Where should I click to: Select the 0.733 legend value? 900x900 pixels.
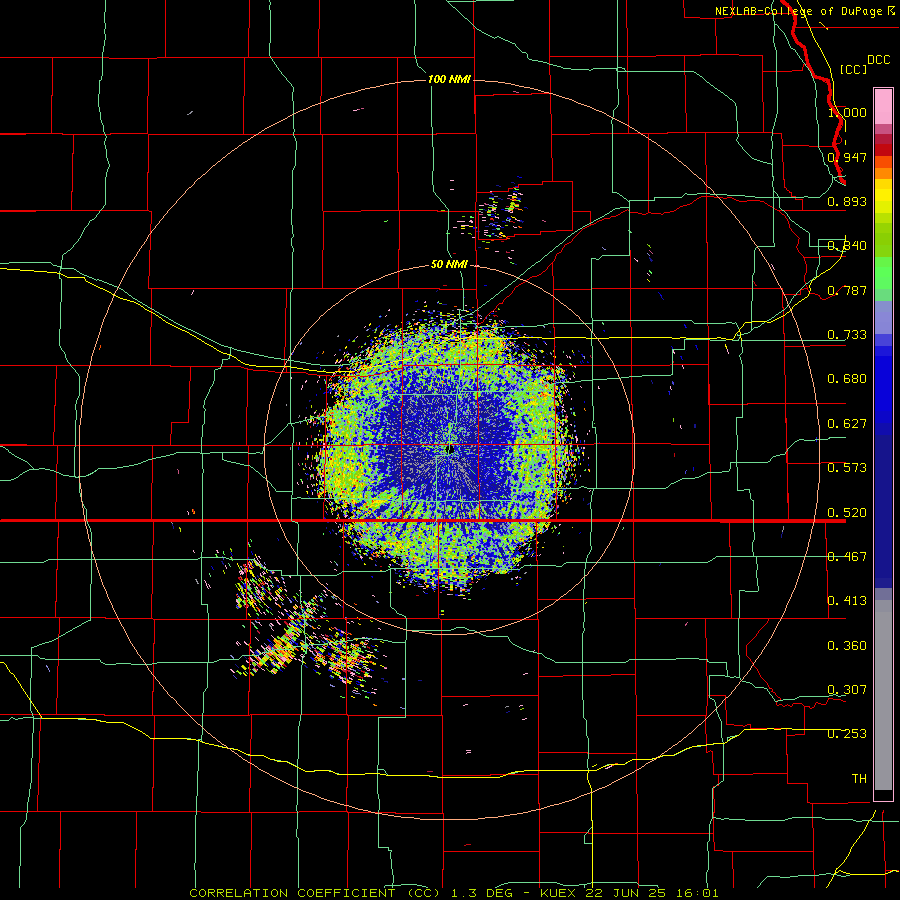coord(847,335)
